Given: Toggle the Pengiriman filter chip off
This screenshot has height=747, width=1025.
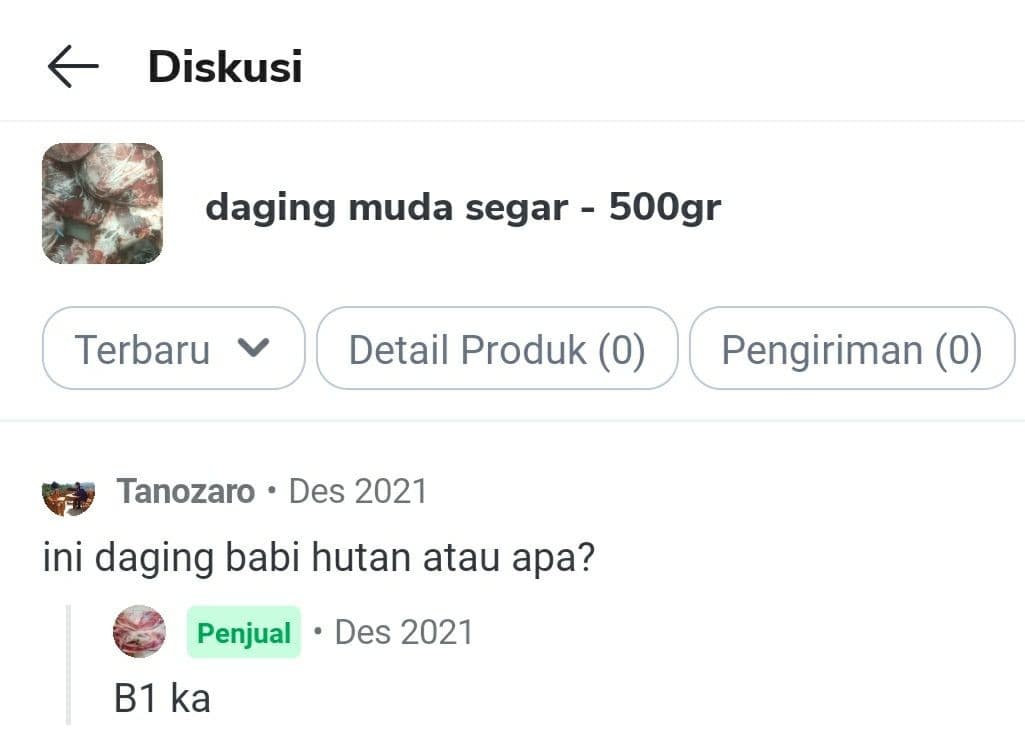Looking at the screenshot, I should pos(851,349).
